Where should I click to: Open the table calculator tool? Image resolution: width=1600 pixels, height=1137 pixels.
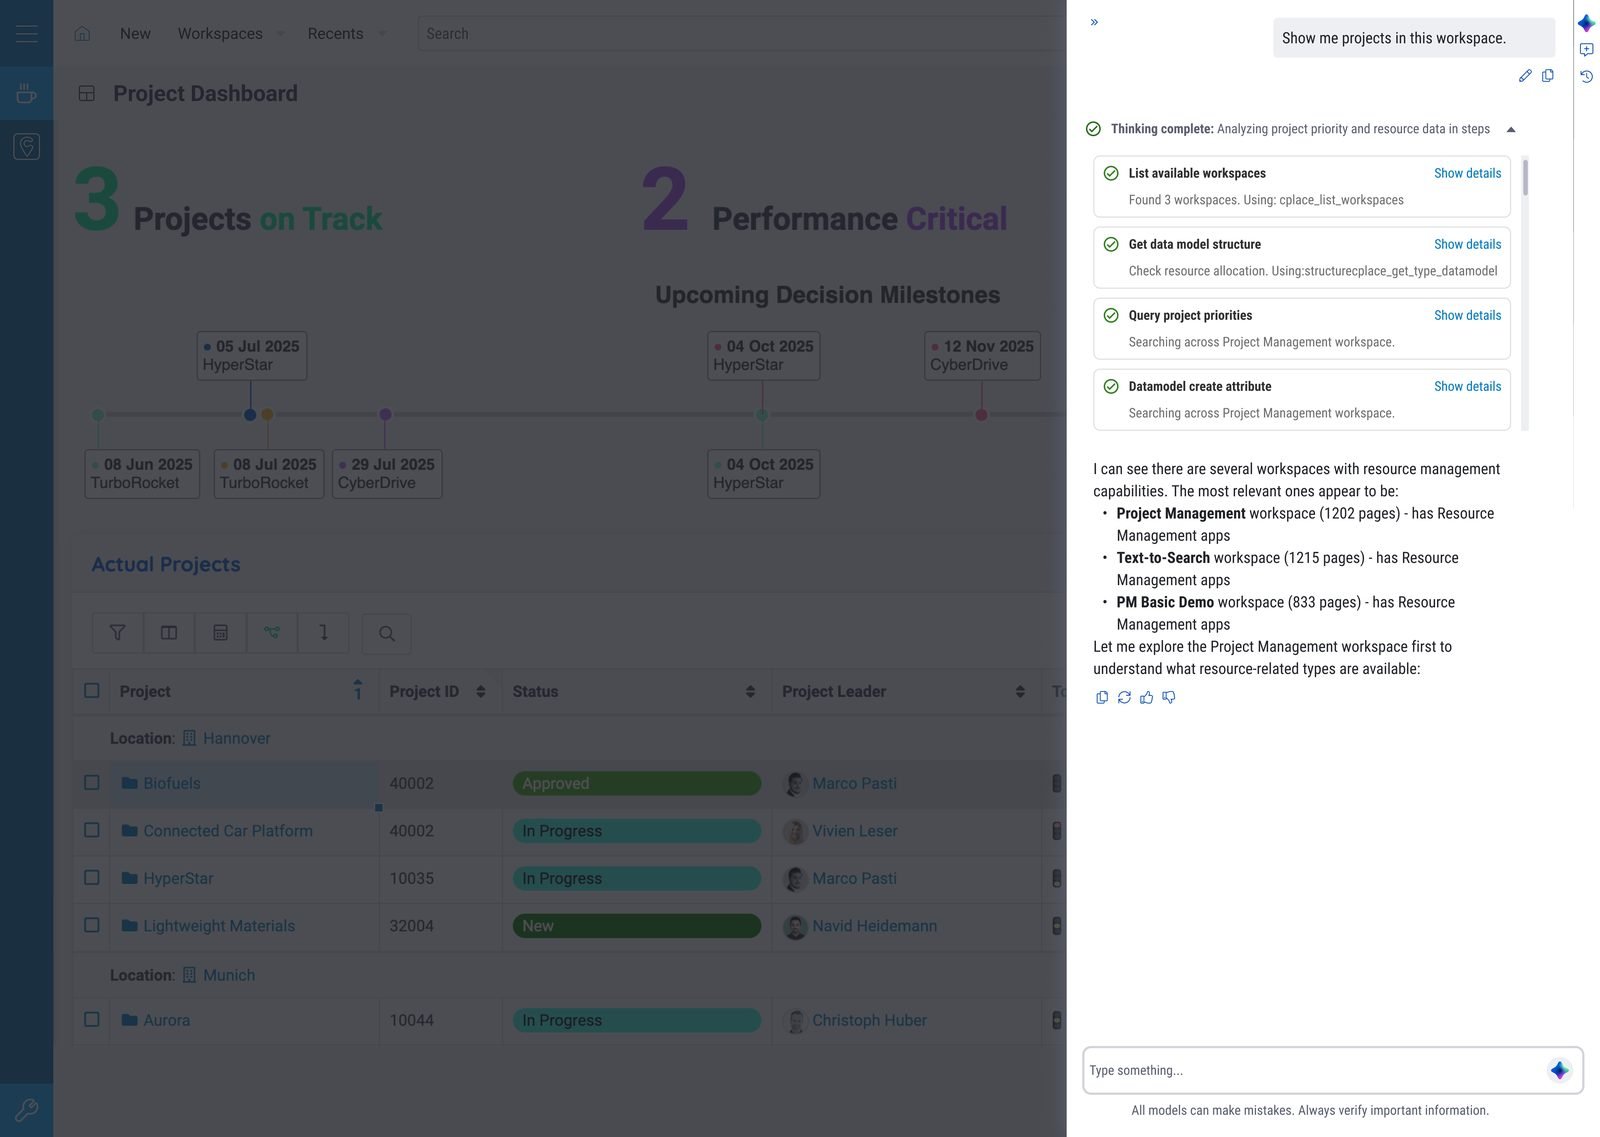tap(221, 633)
